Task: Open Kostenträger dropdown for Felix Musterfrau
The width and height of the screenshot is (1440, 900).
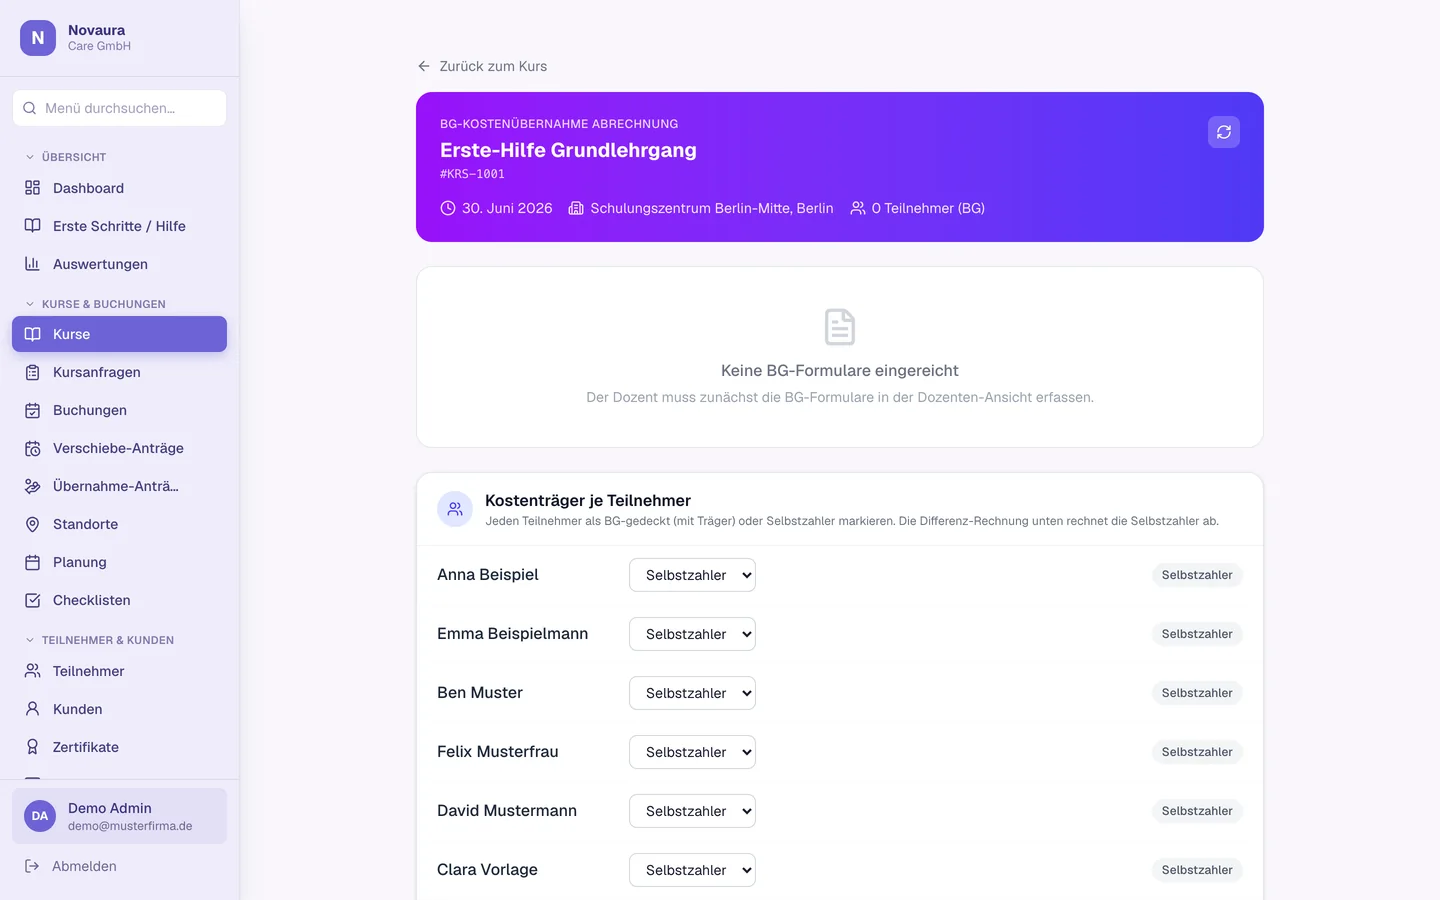Action: [x=692, y=752]
